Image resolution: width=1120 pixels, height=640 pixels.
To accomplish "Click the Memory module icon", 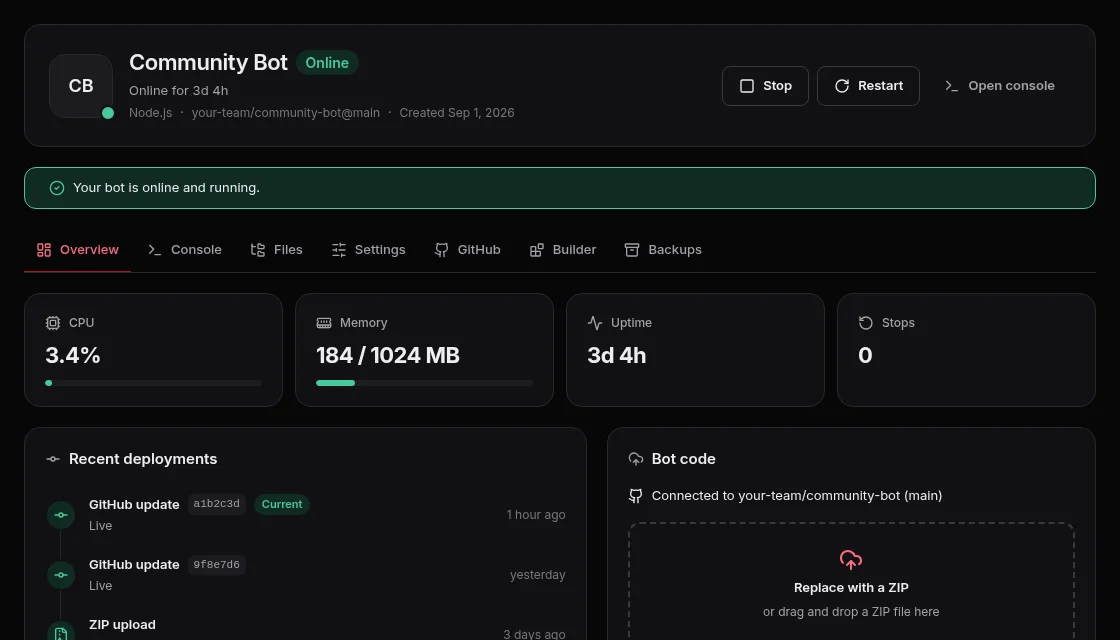I will coord(324,323).
